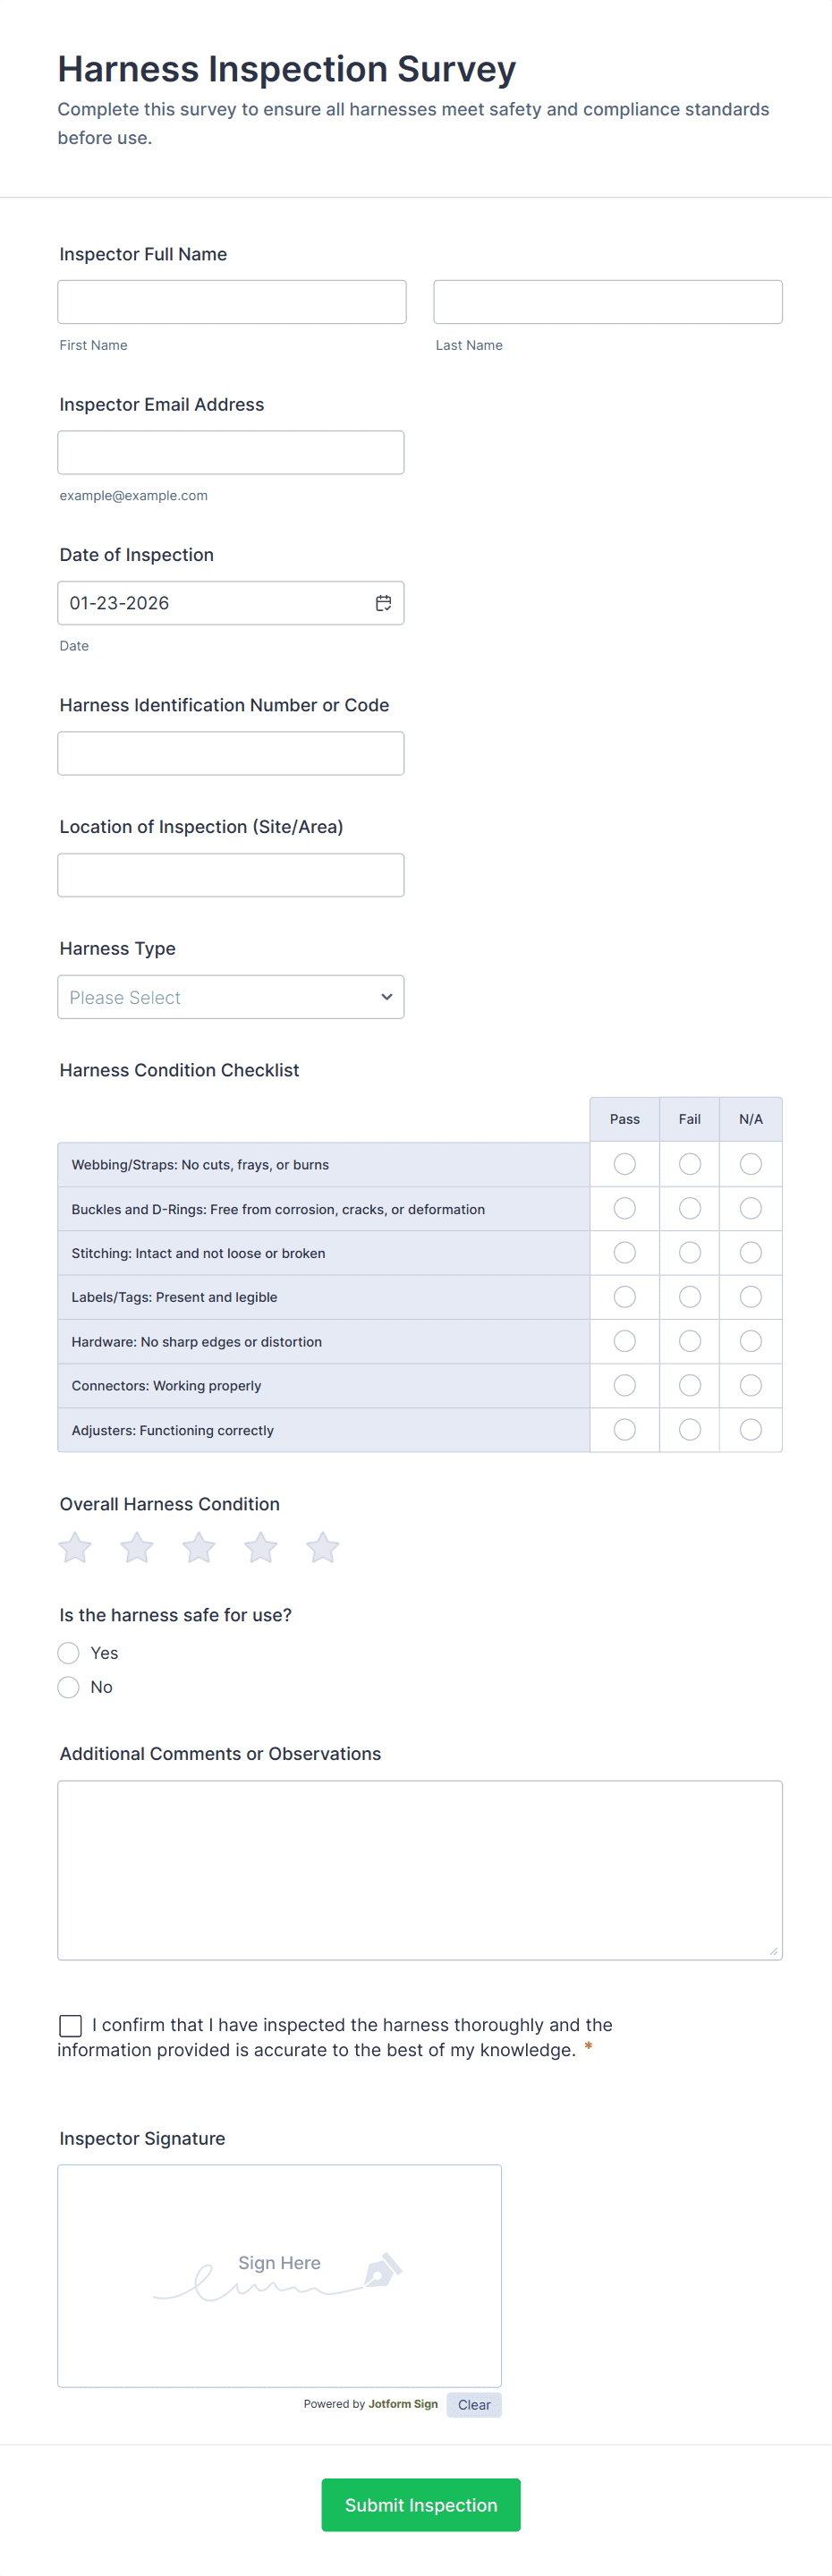Select Yes for harness safe for use
This screenshot has height=2576, width=832.
pyautogui.click(x=69, y=1653)
